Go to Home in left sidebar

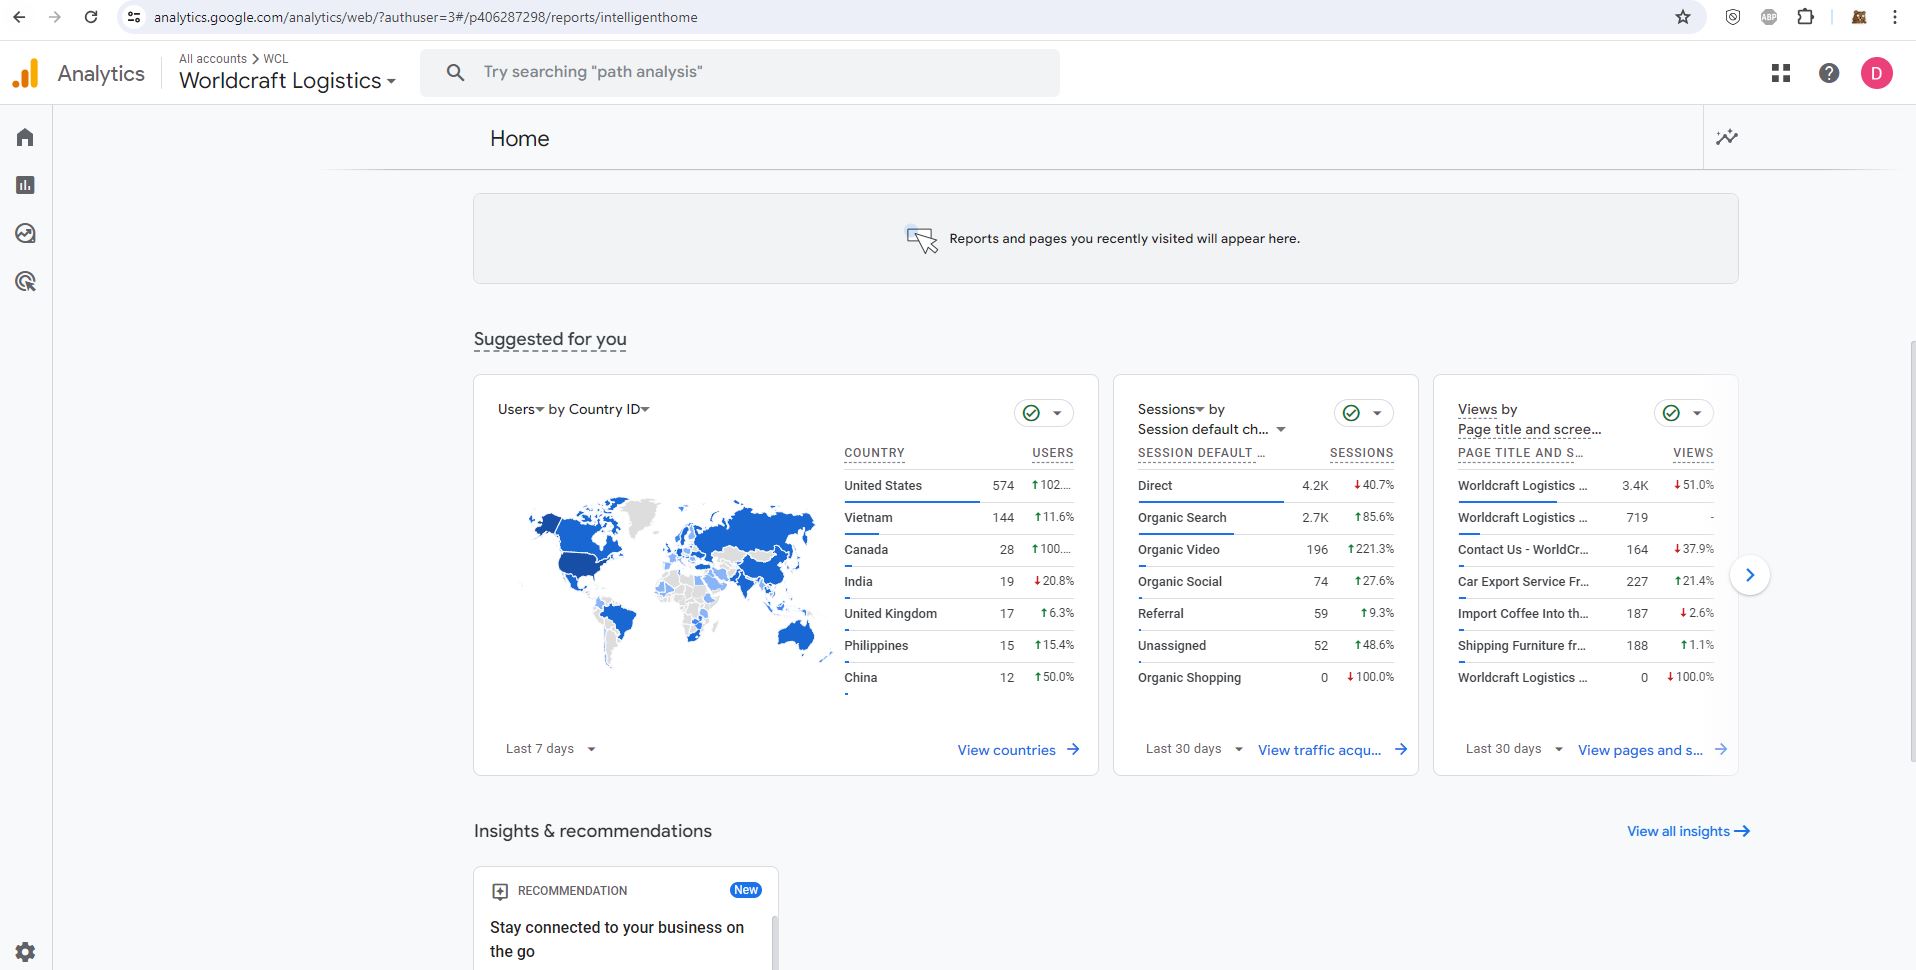(x=25, y=137)
